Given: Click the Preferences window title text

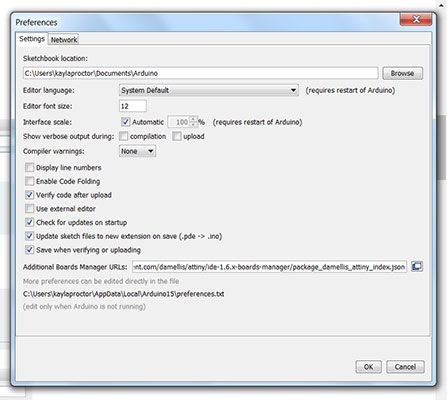Looking at the screenshot, I should (x=36, y=22).
